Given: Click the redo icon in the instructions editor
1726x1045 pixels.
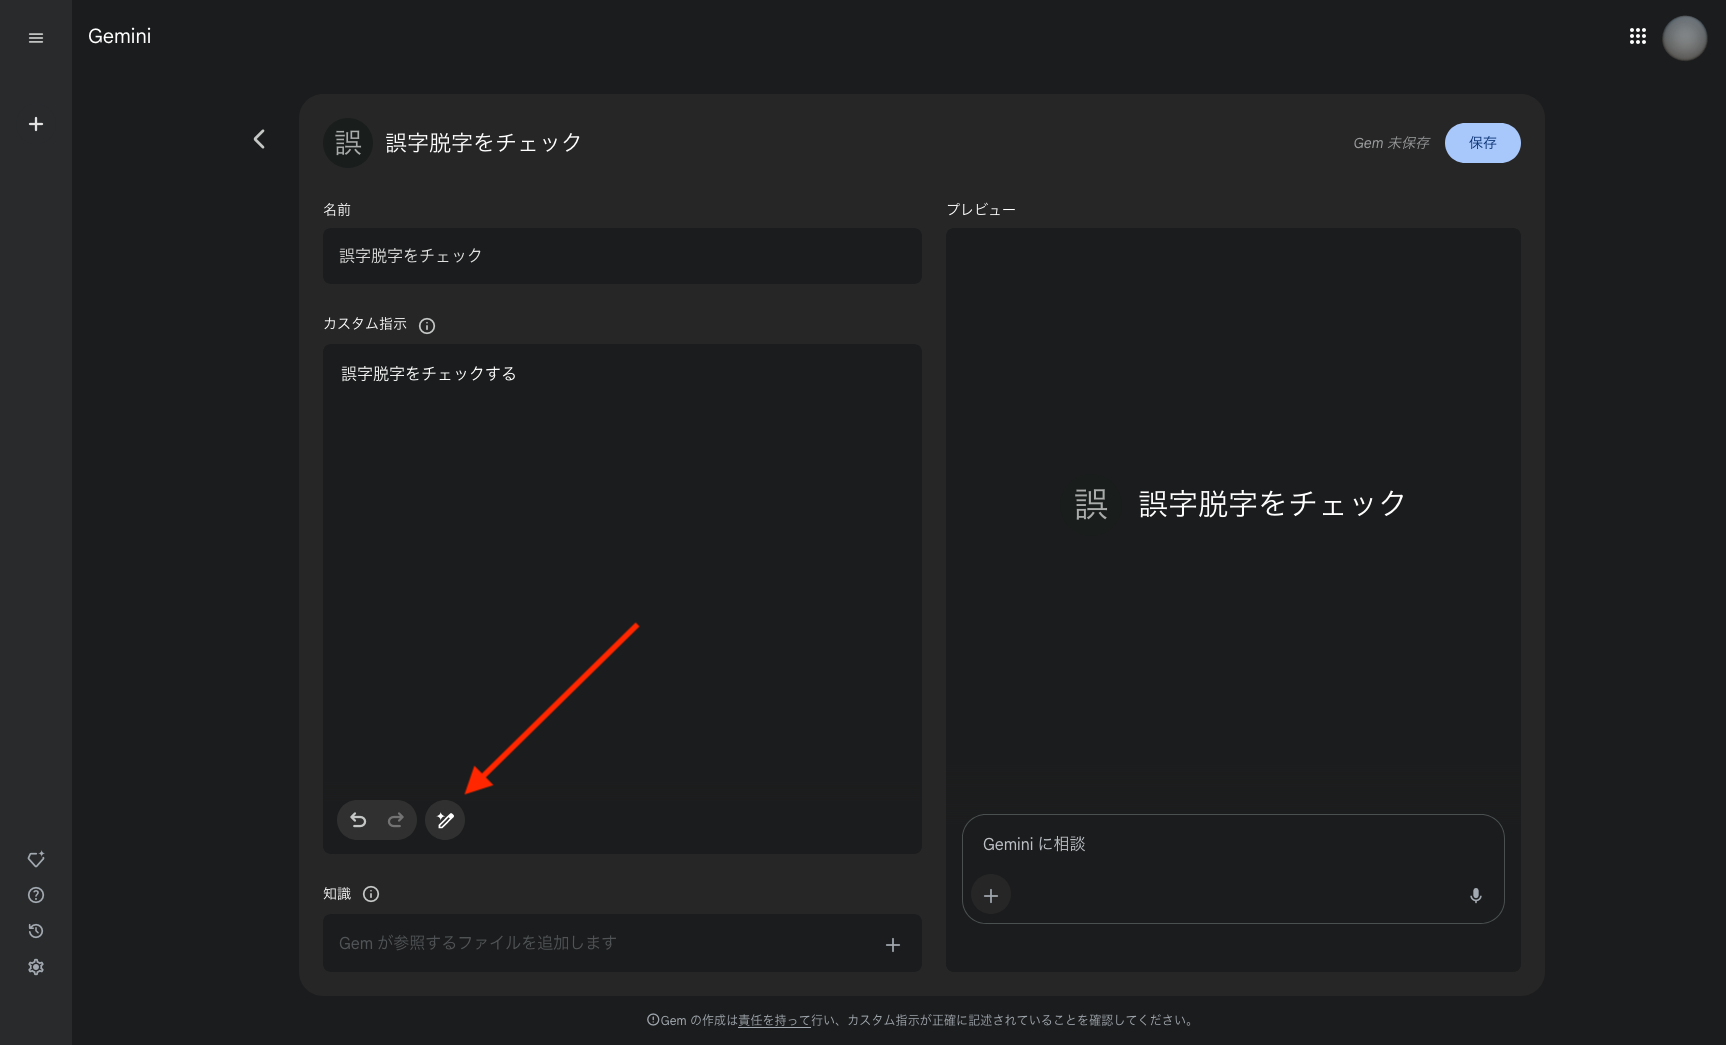Looking at the screenshot, I should tap(395, 820).
